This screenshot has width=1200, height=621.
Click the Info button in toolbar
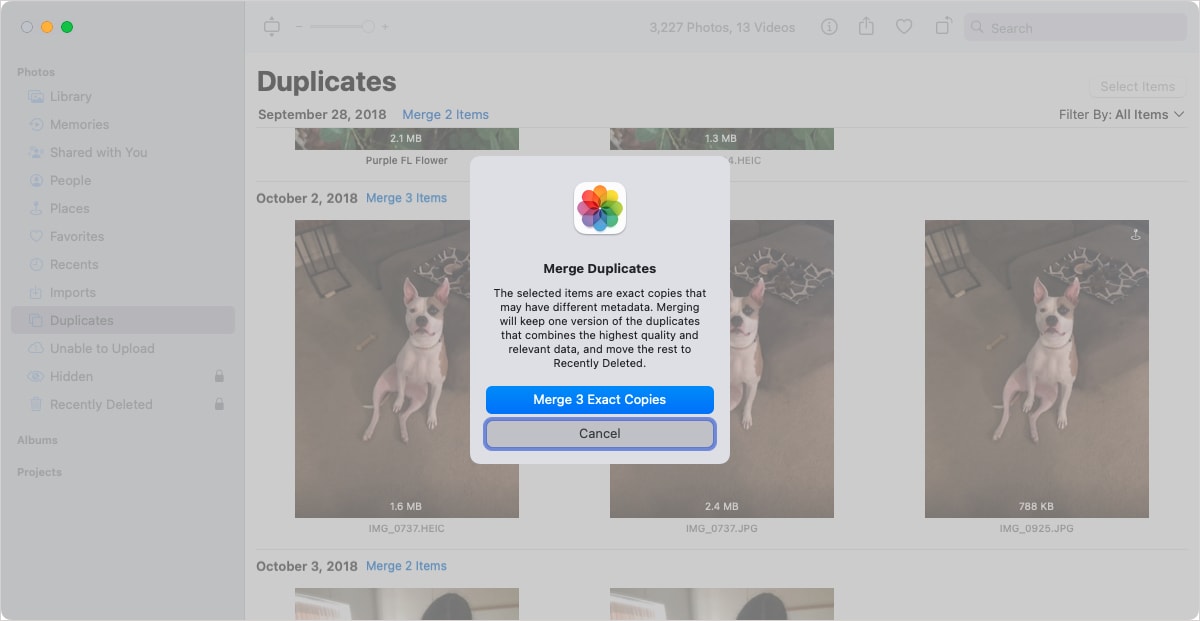tap(829, 27)
